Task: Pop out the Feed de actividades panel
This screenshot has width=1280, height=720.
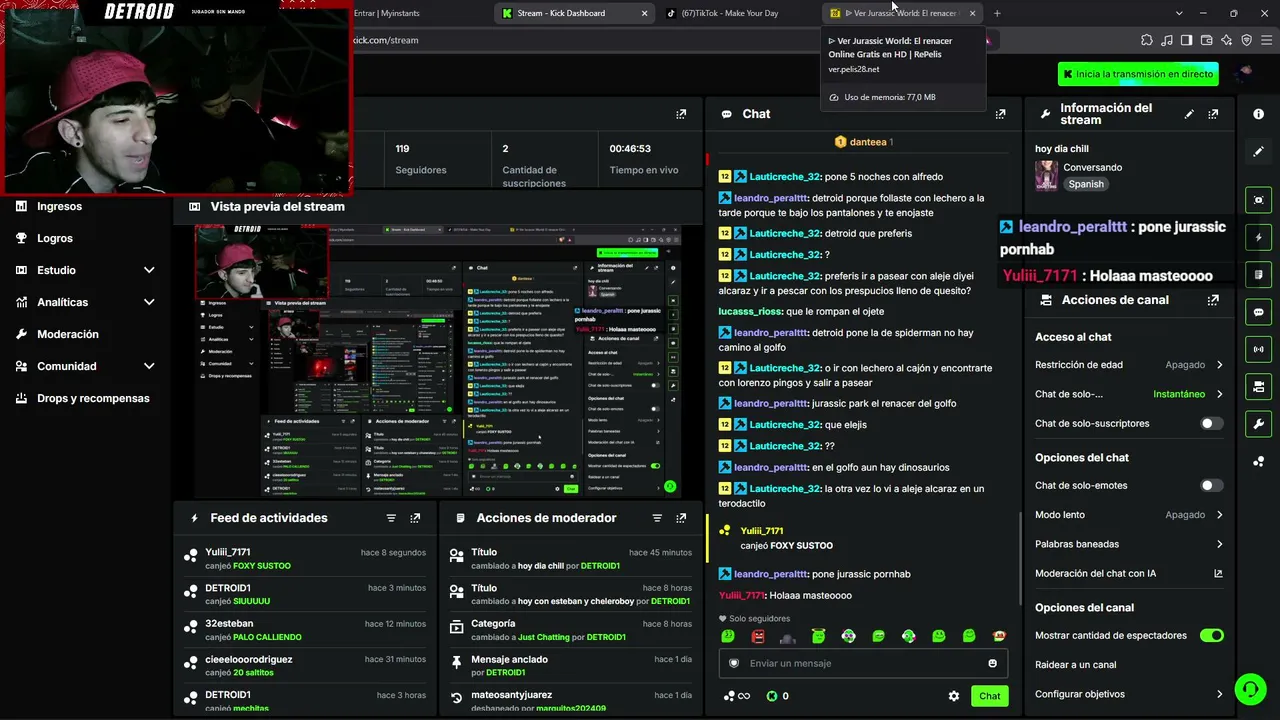Action: tap(415, 518)
